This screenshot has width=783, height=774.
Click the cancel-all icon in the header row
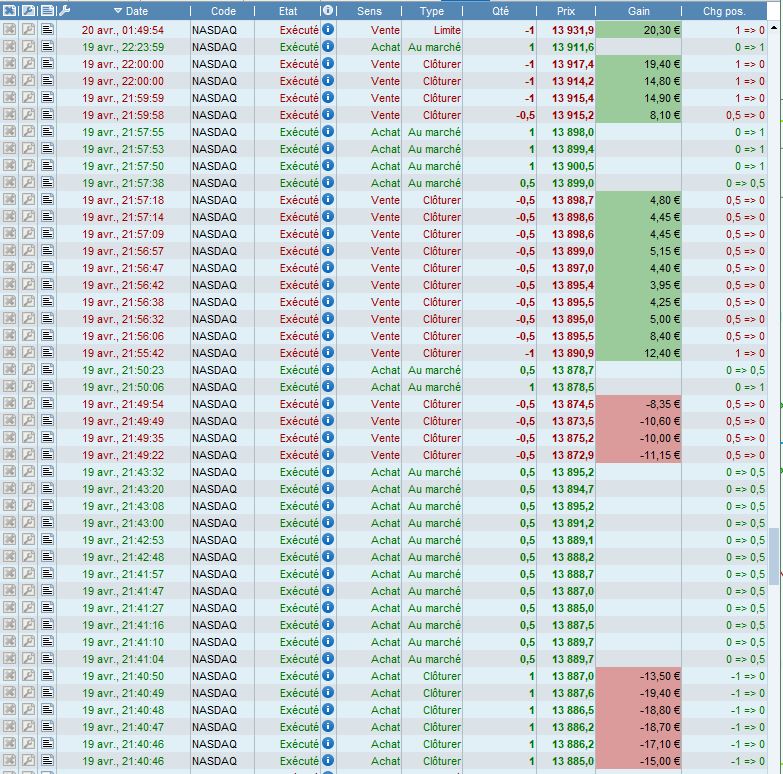click(9, 10)
